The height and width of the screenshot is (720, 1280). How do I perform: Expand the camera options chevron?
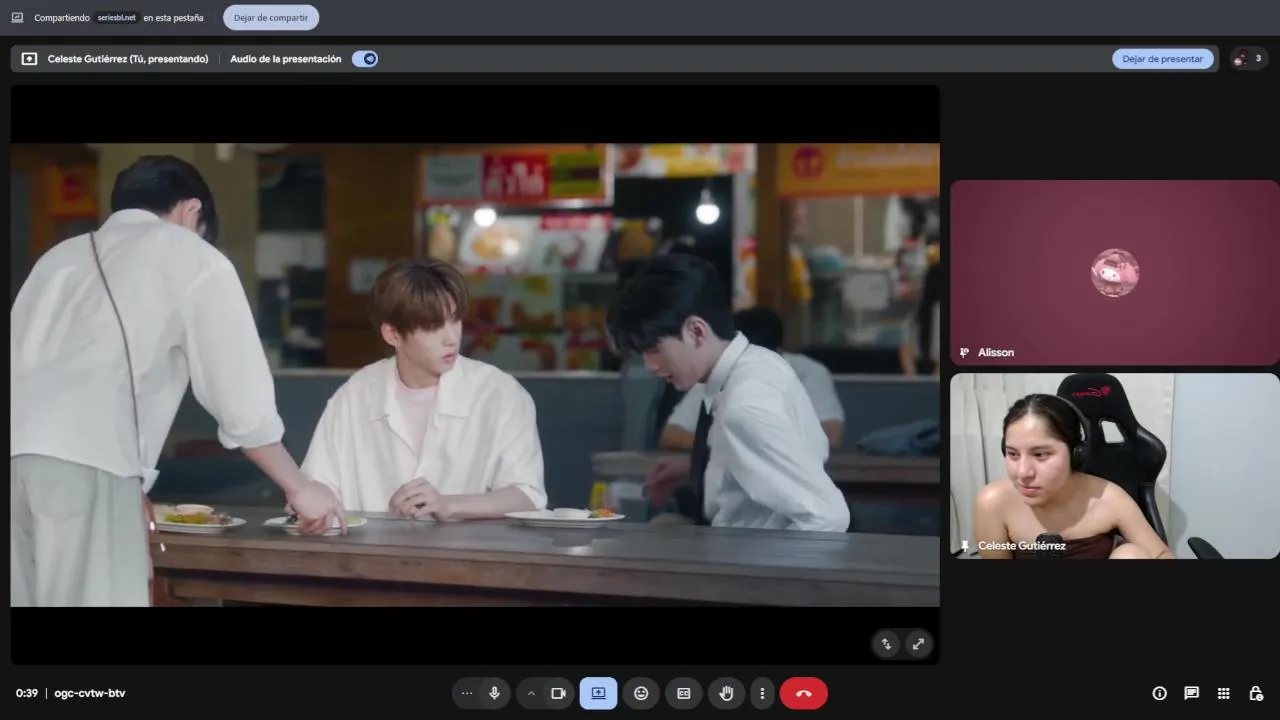[x=531, y=693]
